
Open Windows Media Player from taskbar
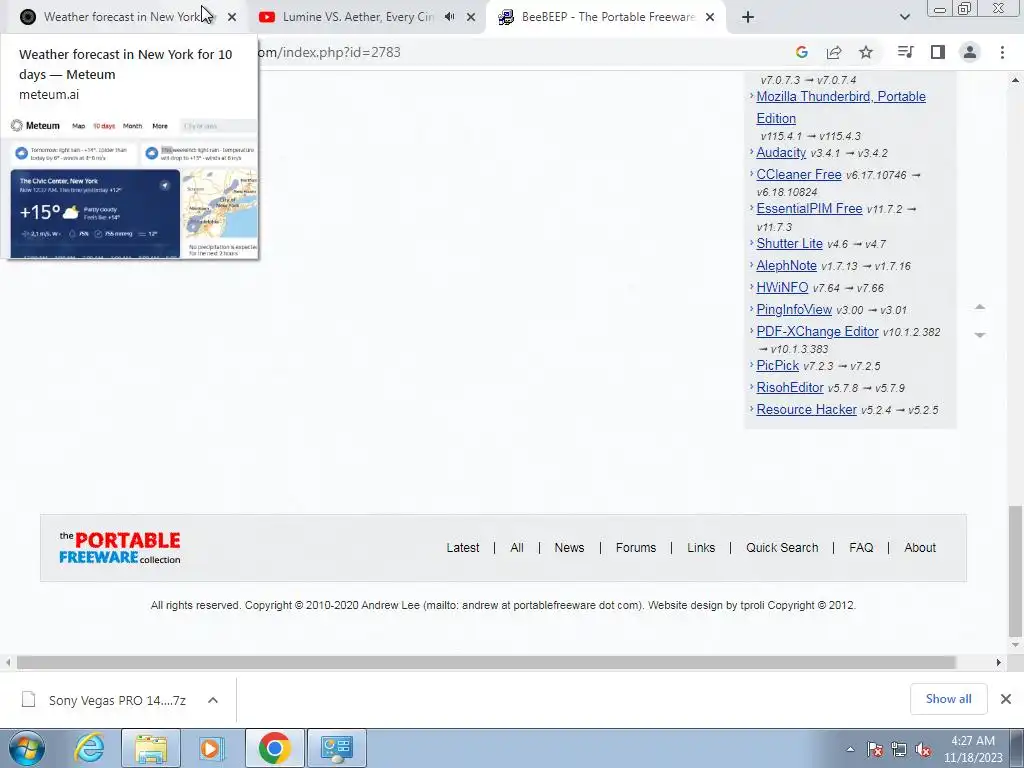pyautogui.click(x=211, y=748)
